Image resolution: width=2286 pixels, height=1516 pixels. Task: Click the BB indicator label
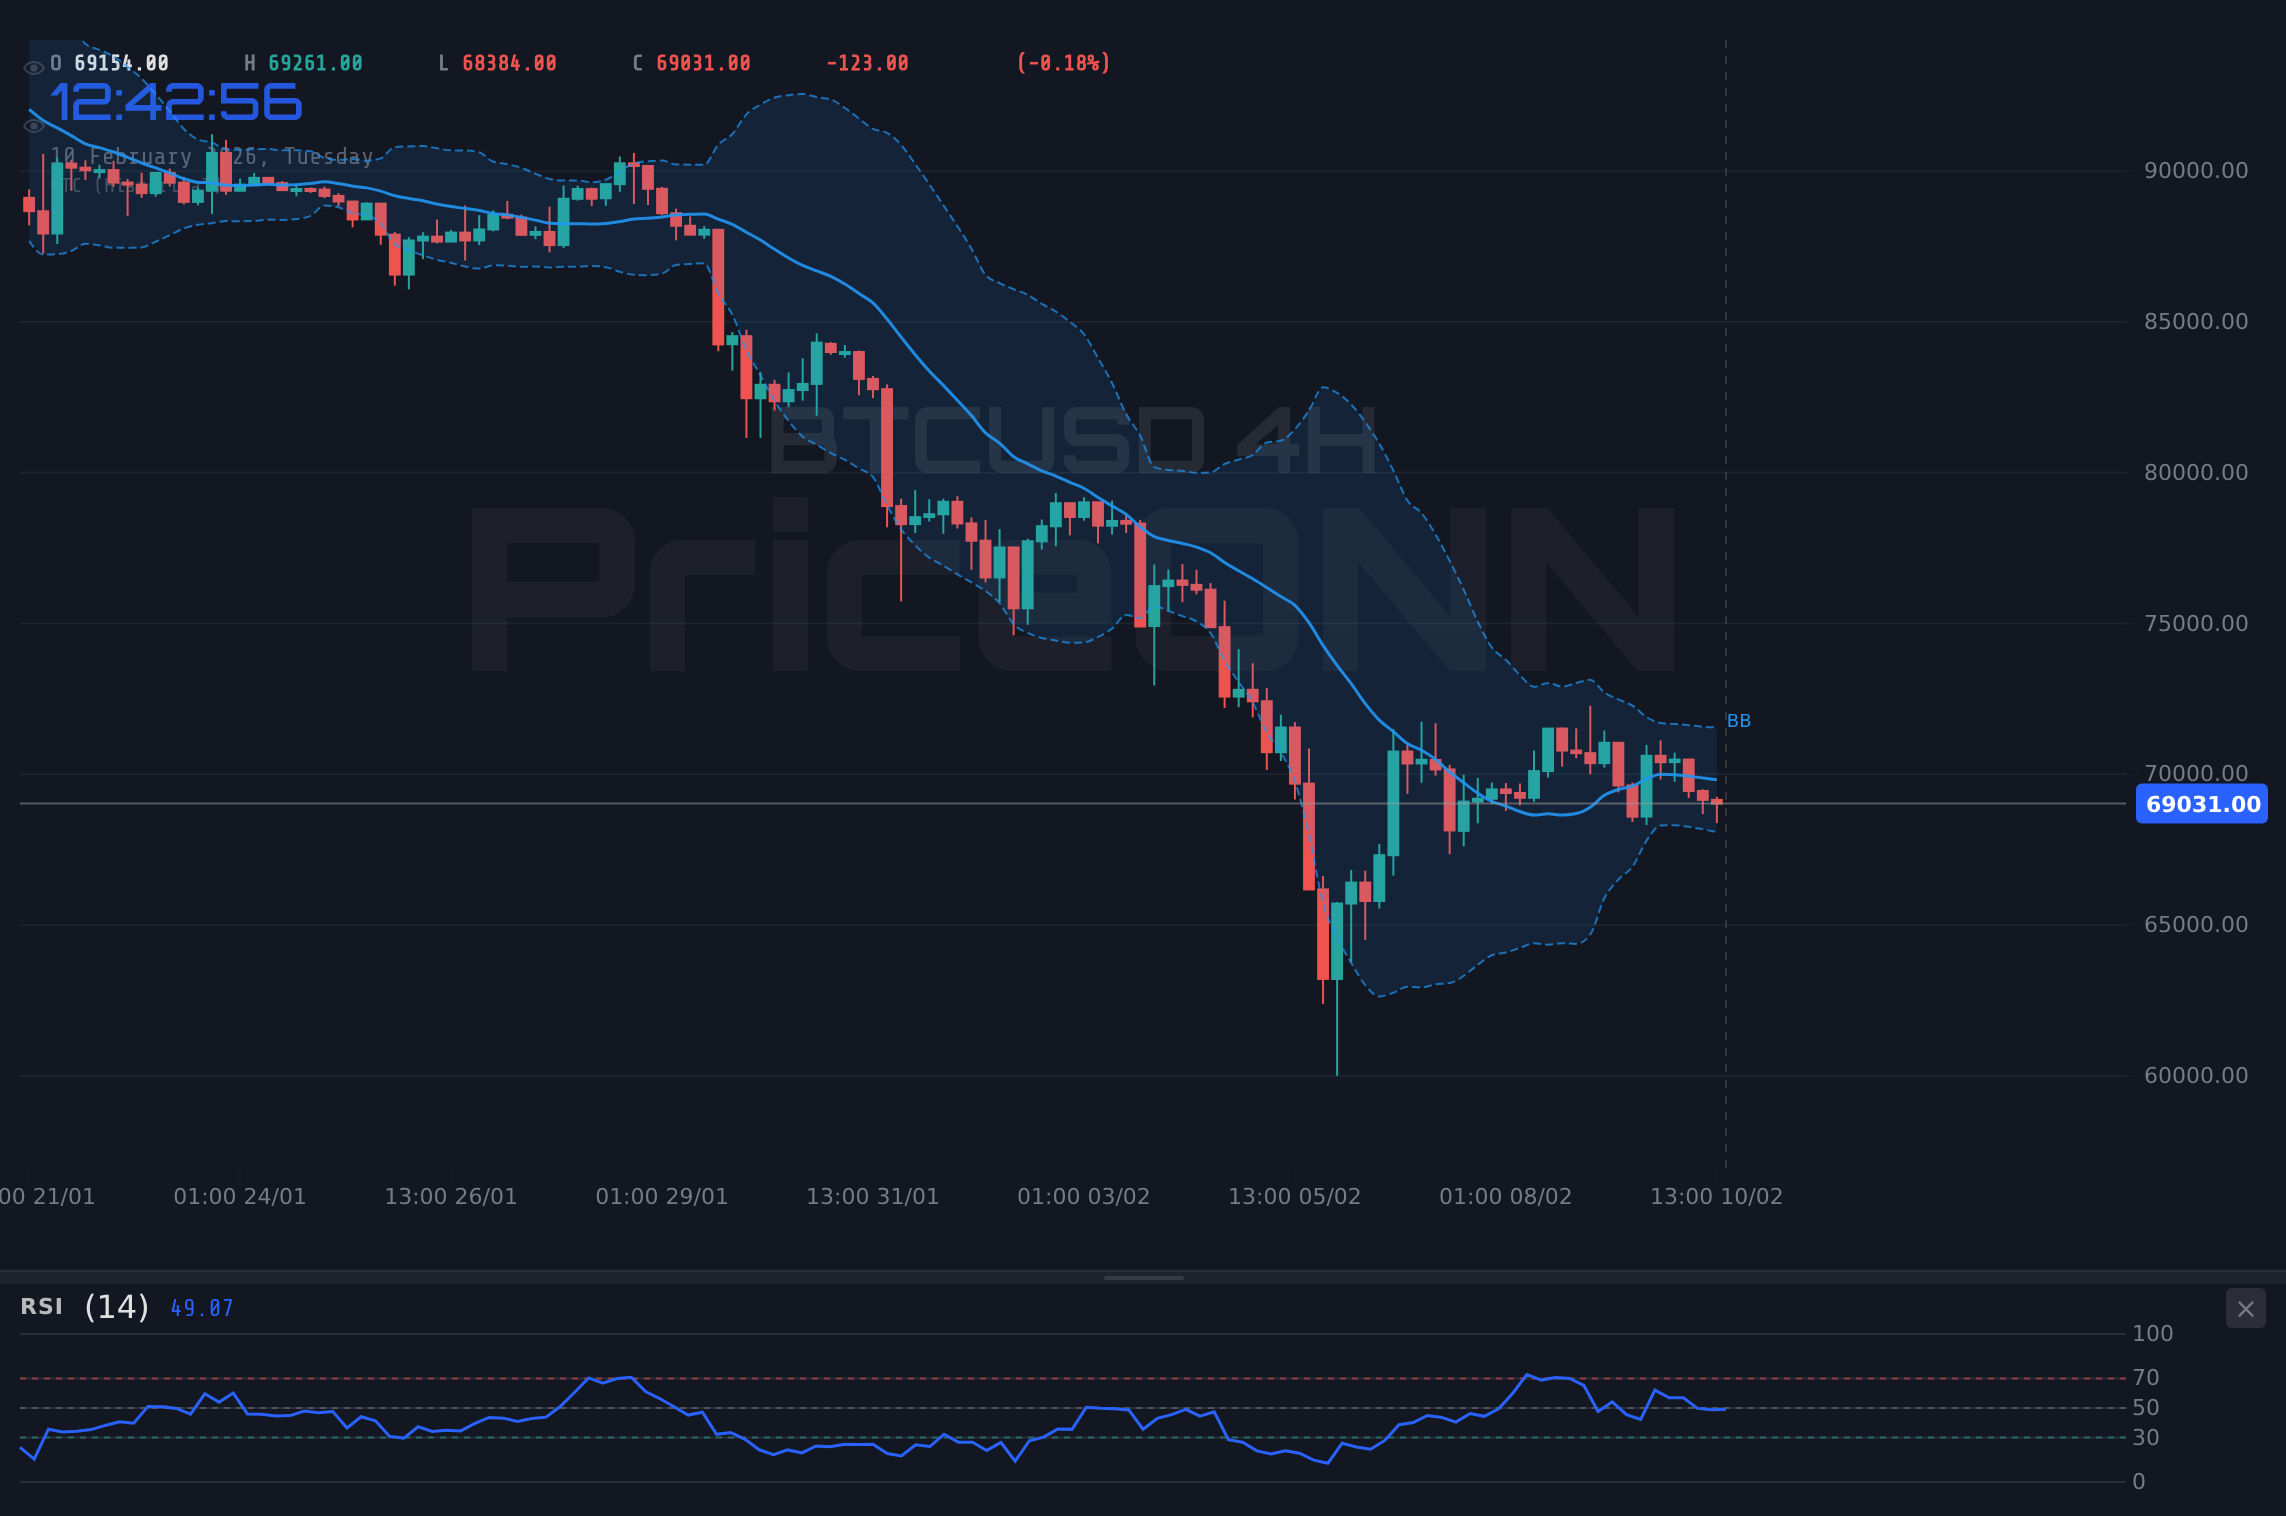(1739, 721)
